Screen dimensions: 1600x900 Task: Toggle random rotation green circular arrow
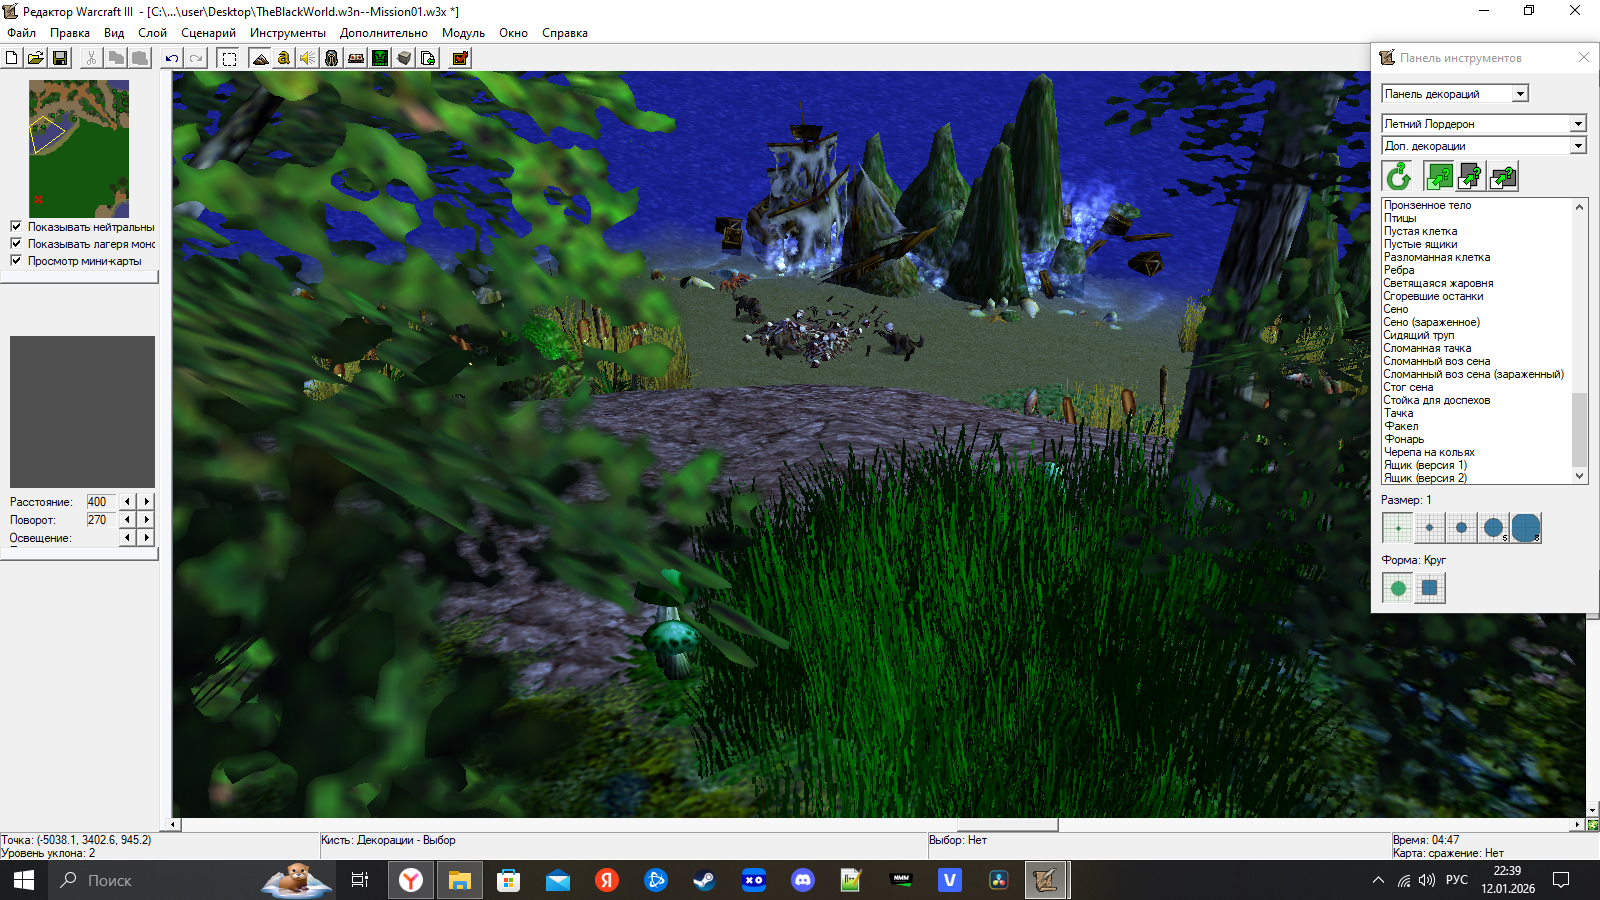click(x=1398, y=177)
